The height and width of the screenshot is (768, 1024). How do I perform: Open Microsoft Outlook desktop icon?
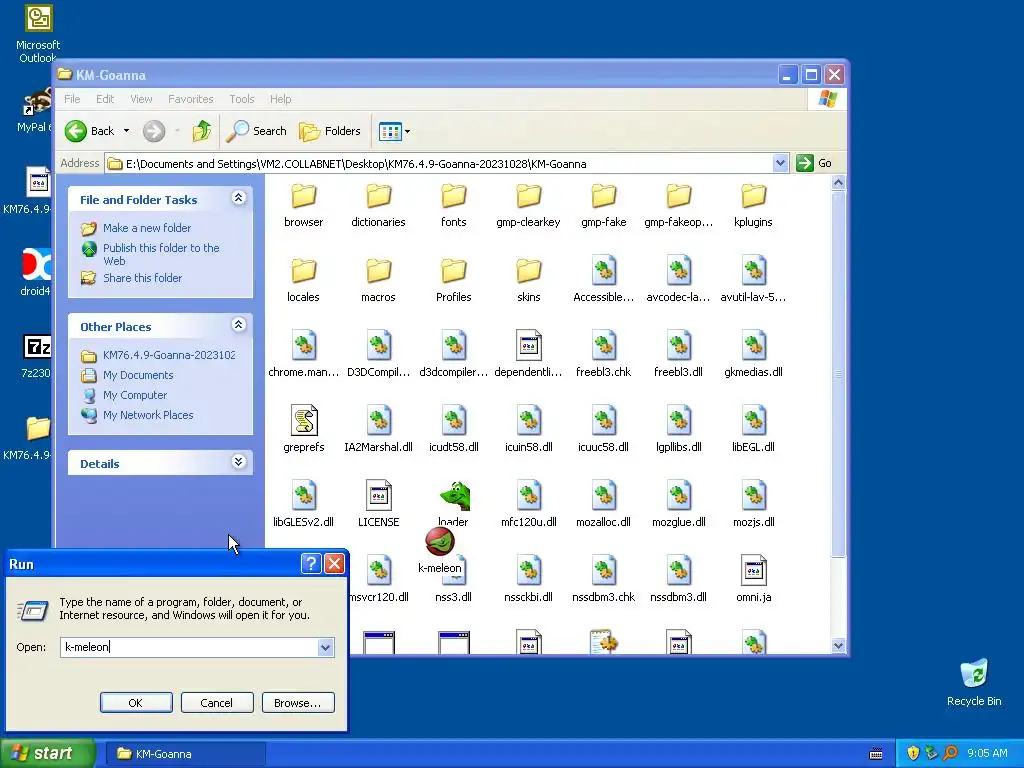point(38,33)
